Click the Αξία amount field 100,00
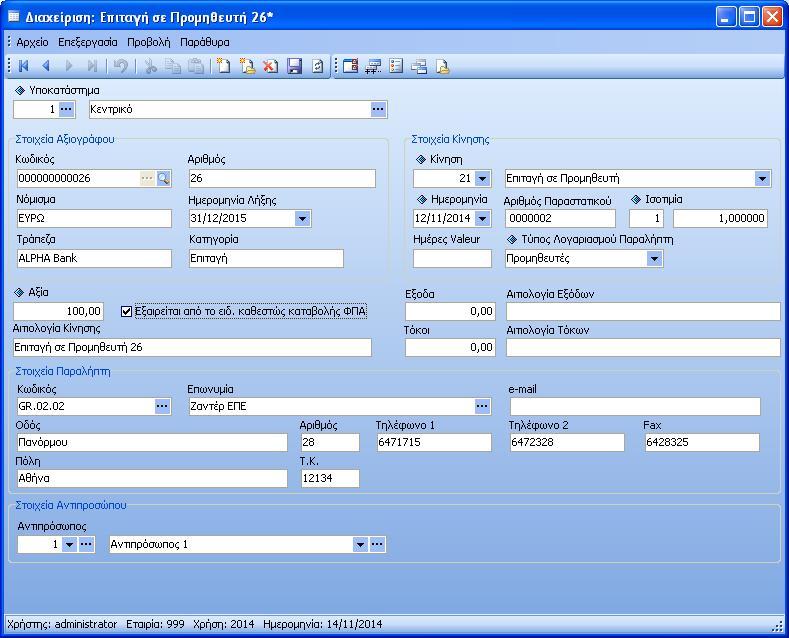Viewport: 789px width, 638px height. [x=58, y=311]
